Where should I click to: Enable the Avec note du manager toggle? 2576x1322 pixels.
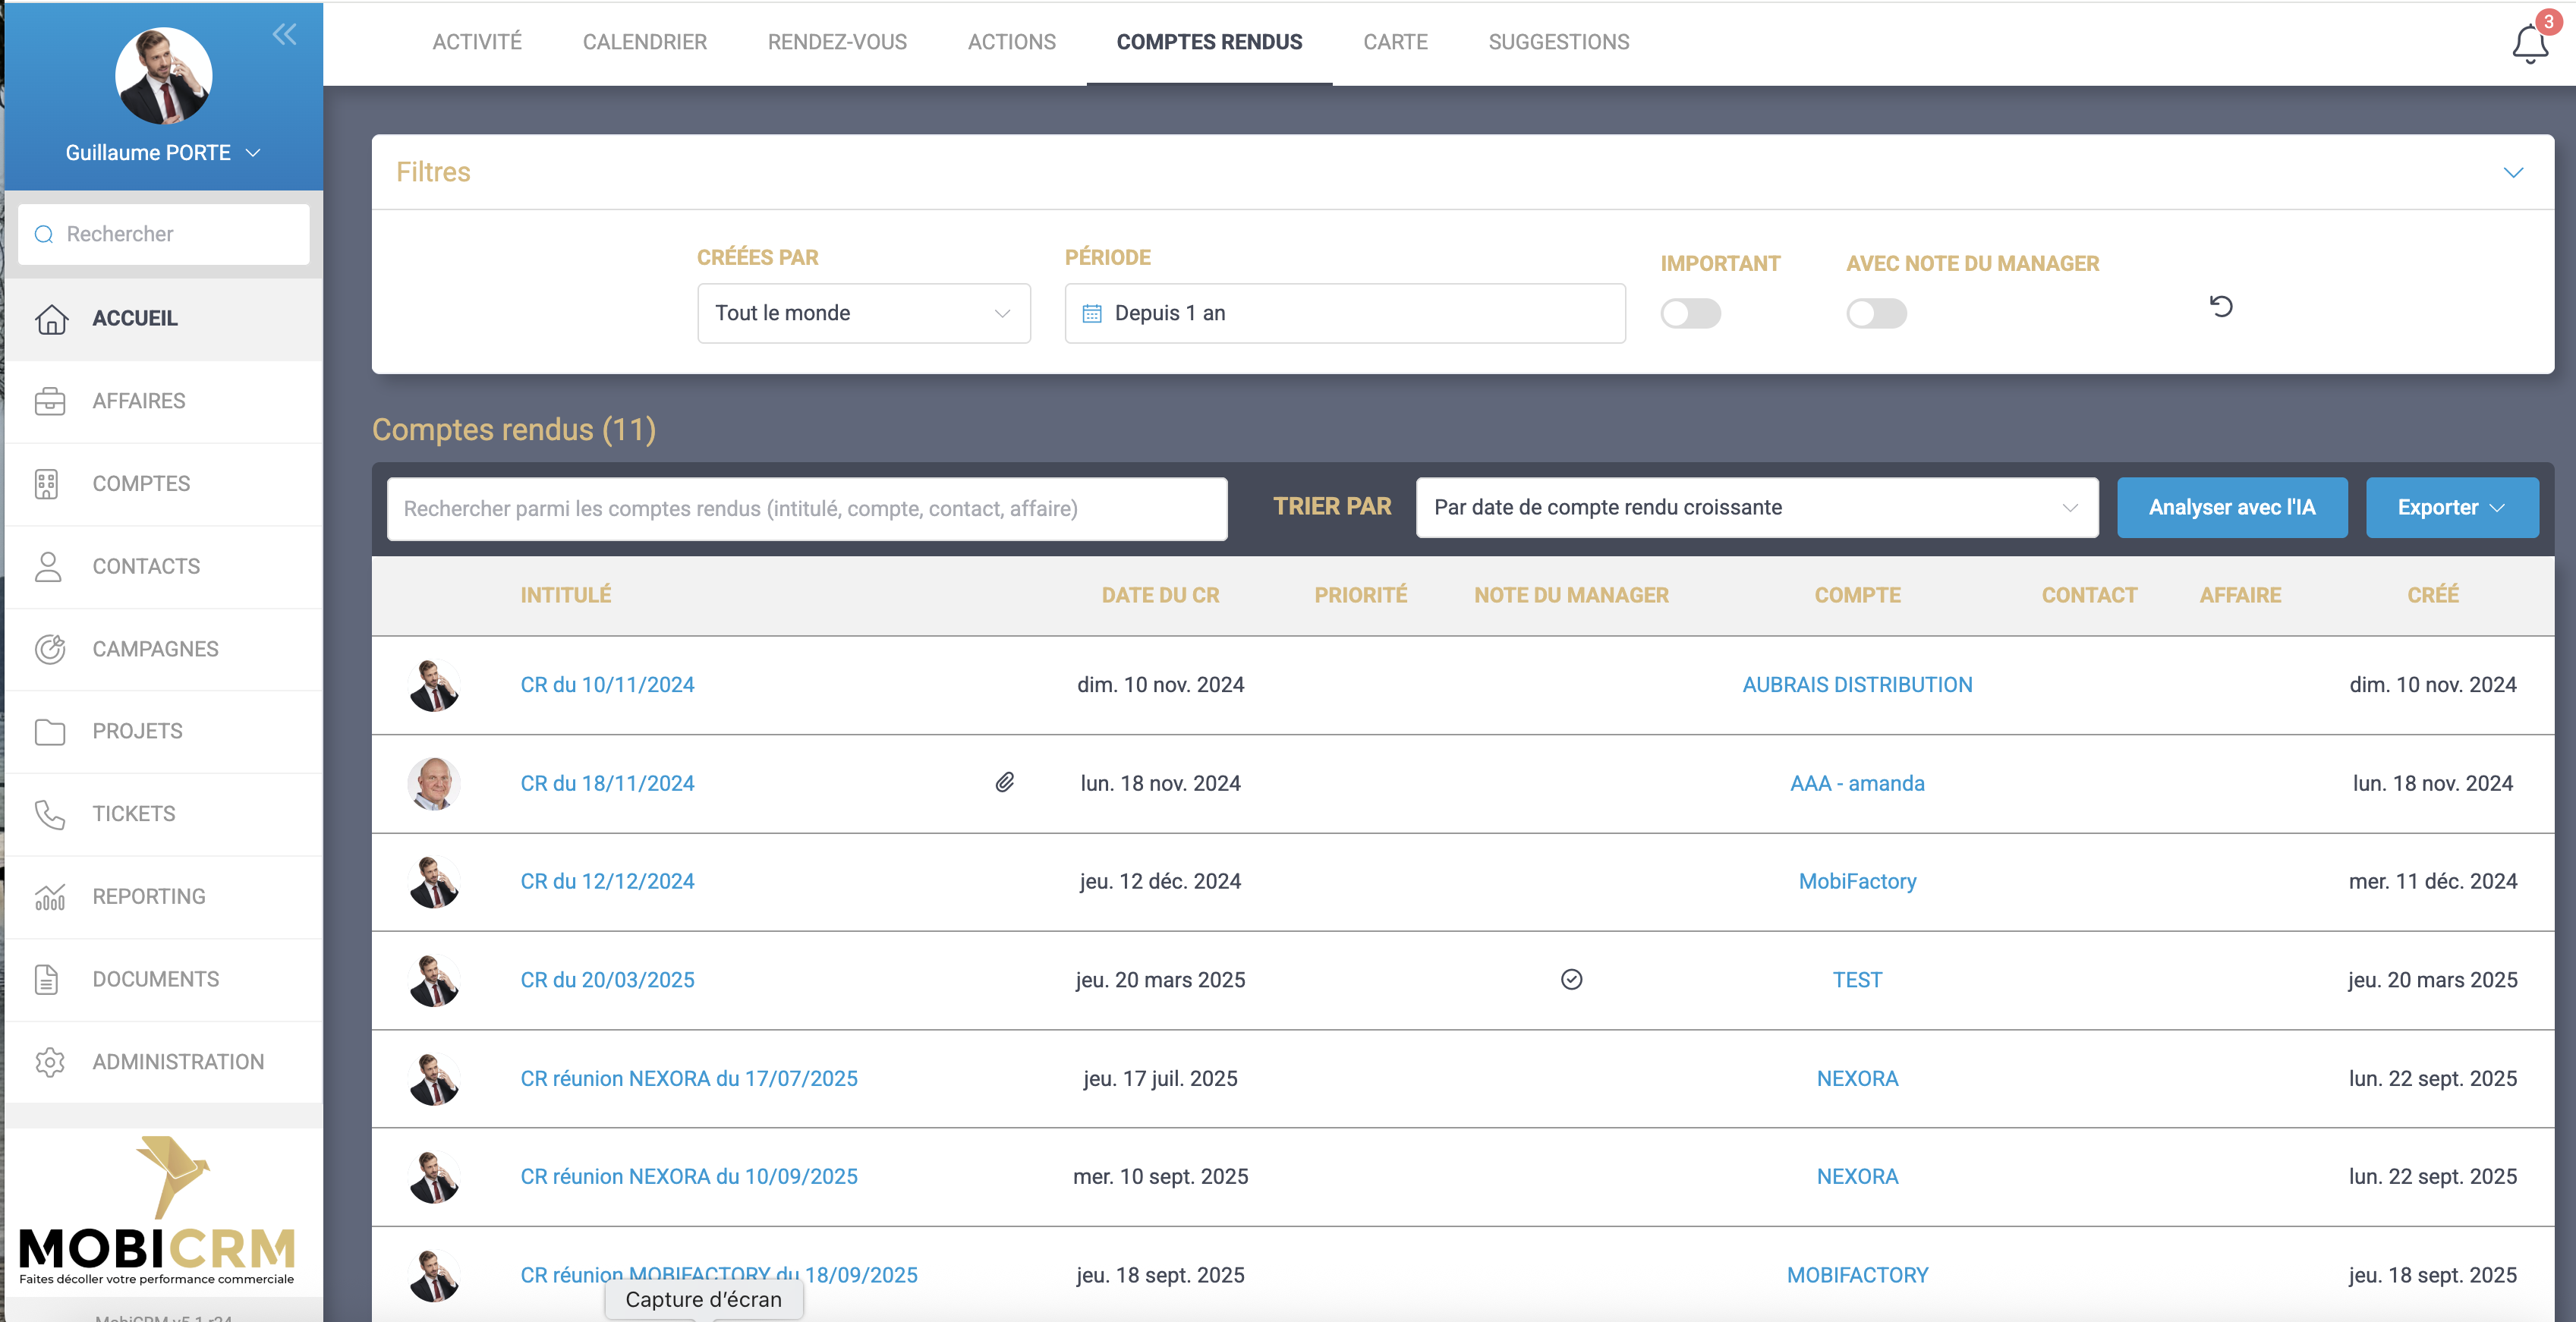click(x=1876, y=314)
